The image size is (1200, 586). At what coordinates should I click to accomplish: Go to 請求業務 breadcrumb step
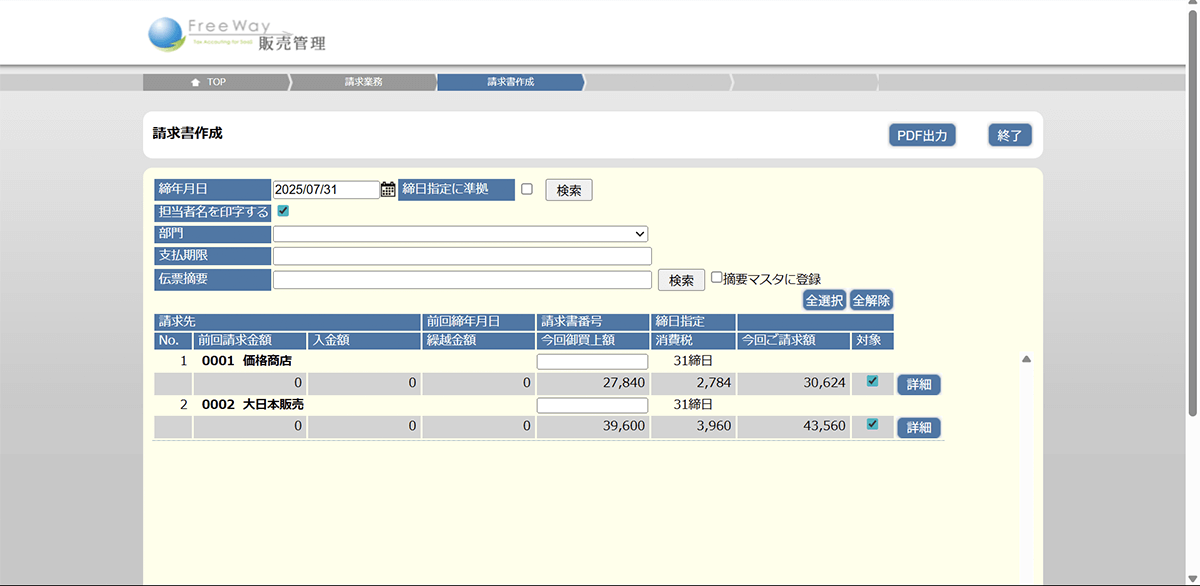[362, 82]
